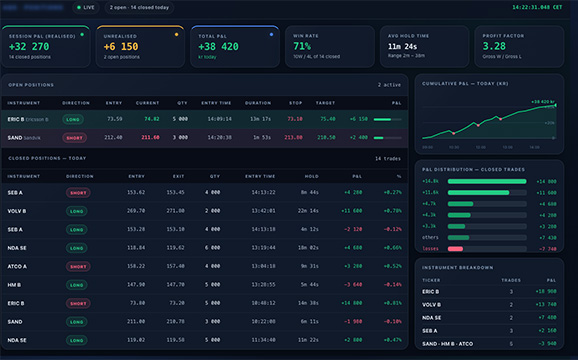578x360 pixels.
Task: Select the 211.60 current price for SAND
Action: point(150,137)
